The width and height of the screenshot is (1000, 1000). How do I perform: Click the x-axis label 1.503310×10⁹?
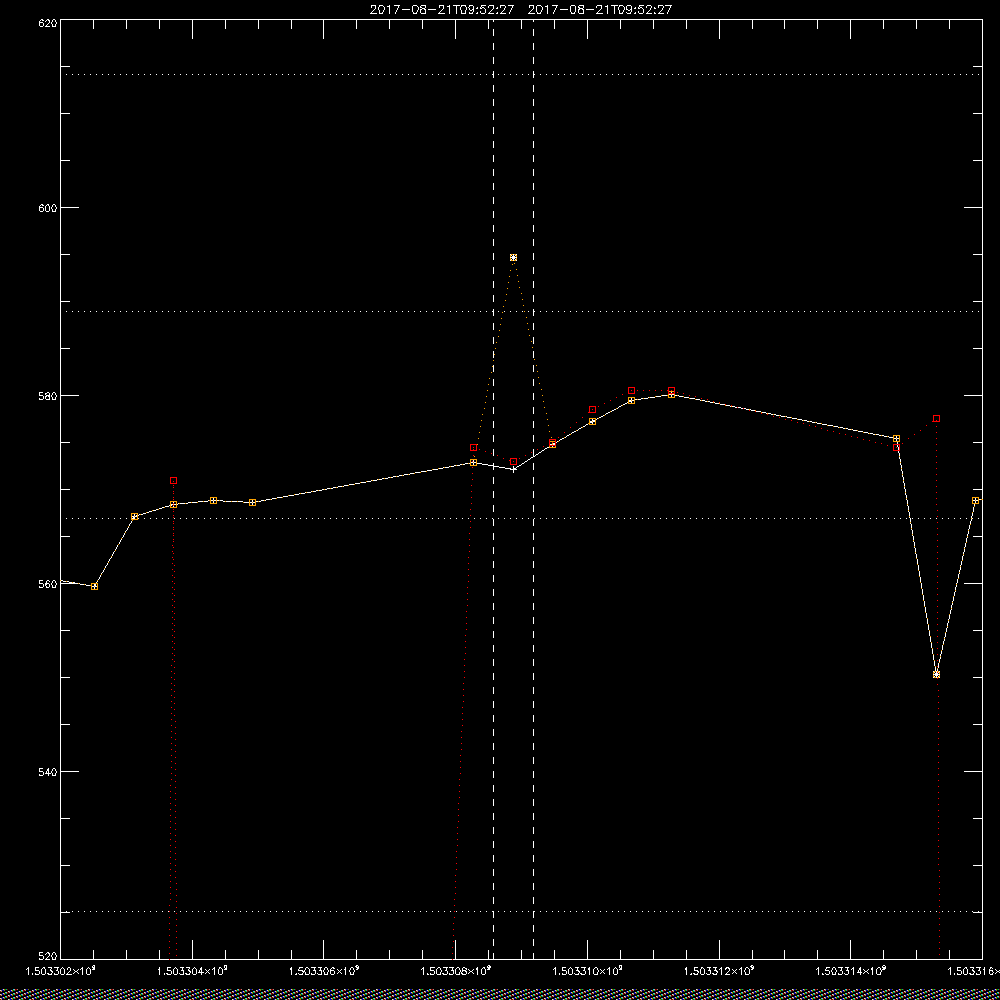click(587, 971)
